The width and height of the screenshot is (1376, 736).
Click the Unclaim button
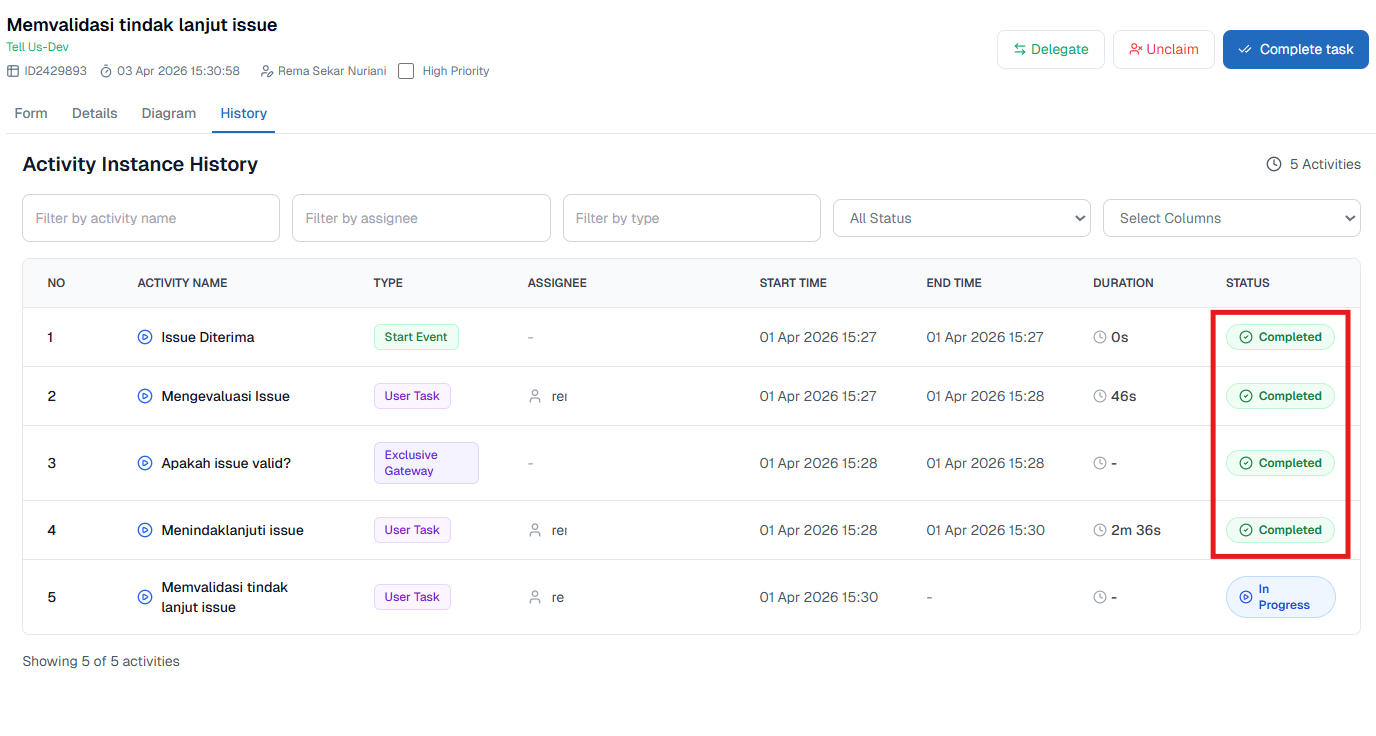(1163, 49)
